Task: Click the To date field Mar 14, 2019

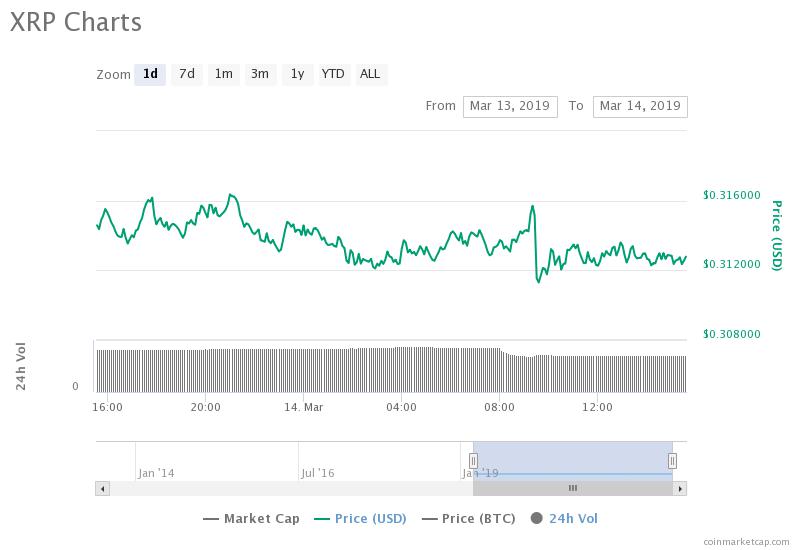Action: pyautogui.click(x=640, y=107)
